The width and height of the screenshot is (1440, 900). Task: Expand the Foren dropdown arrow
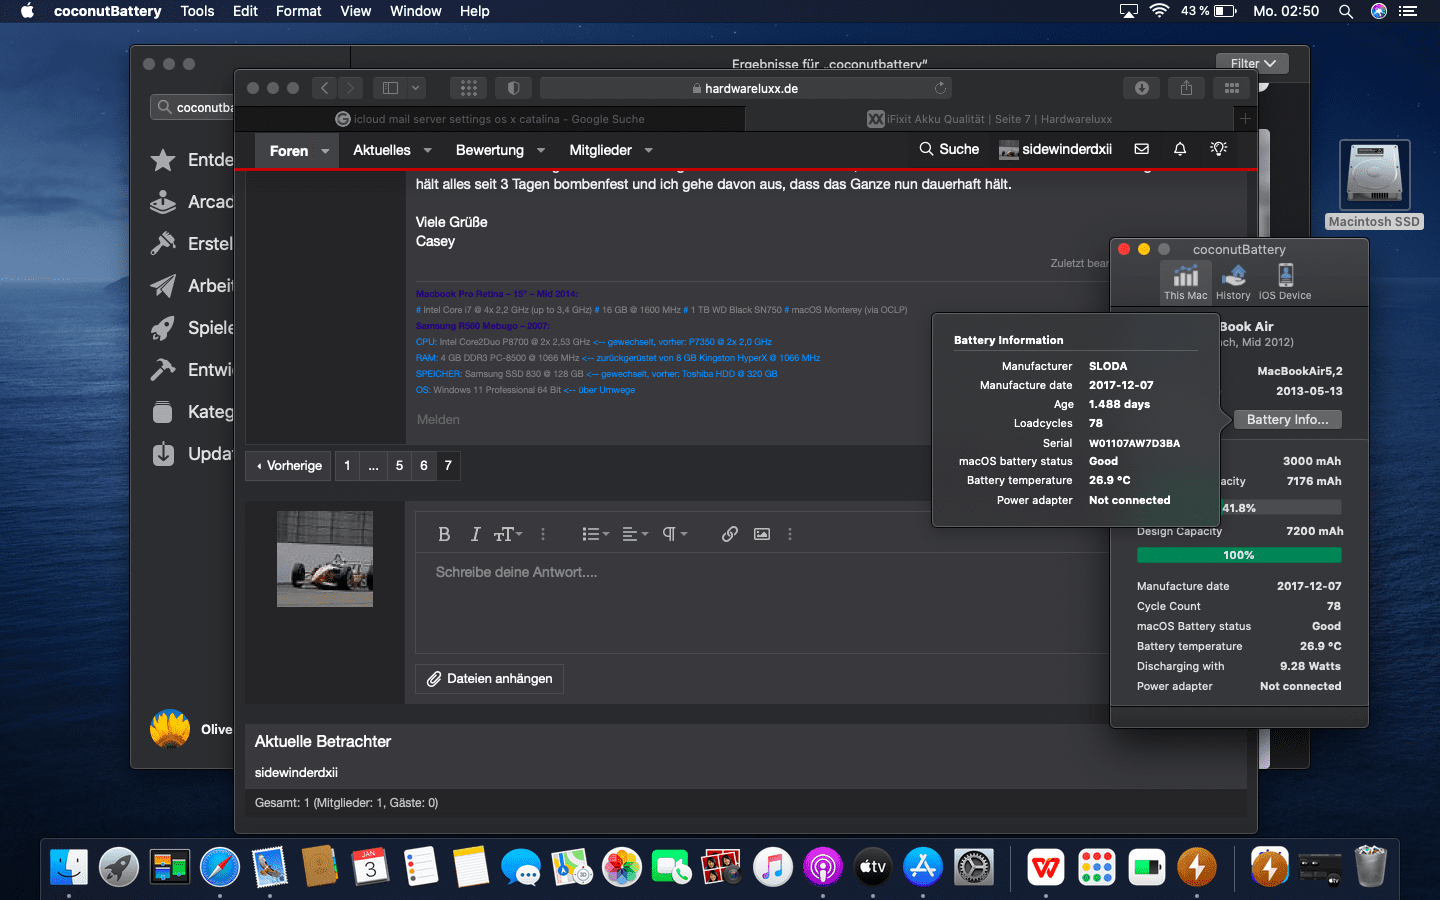point(325,151)
